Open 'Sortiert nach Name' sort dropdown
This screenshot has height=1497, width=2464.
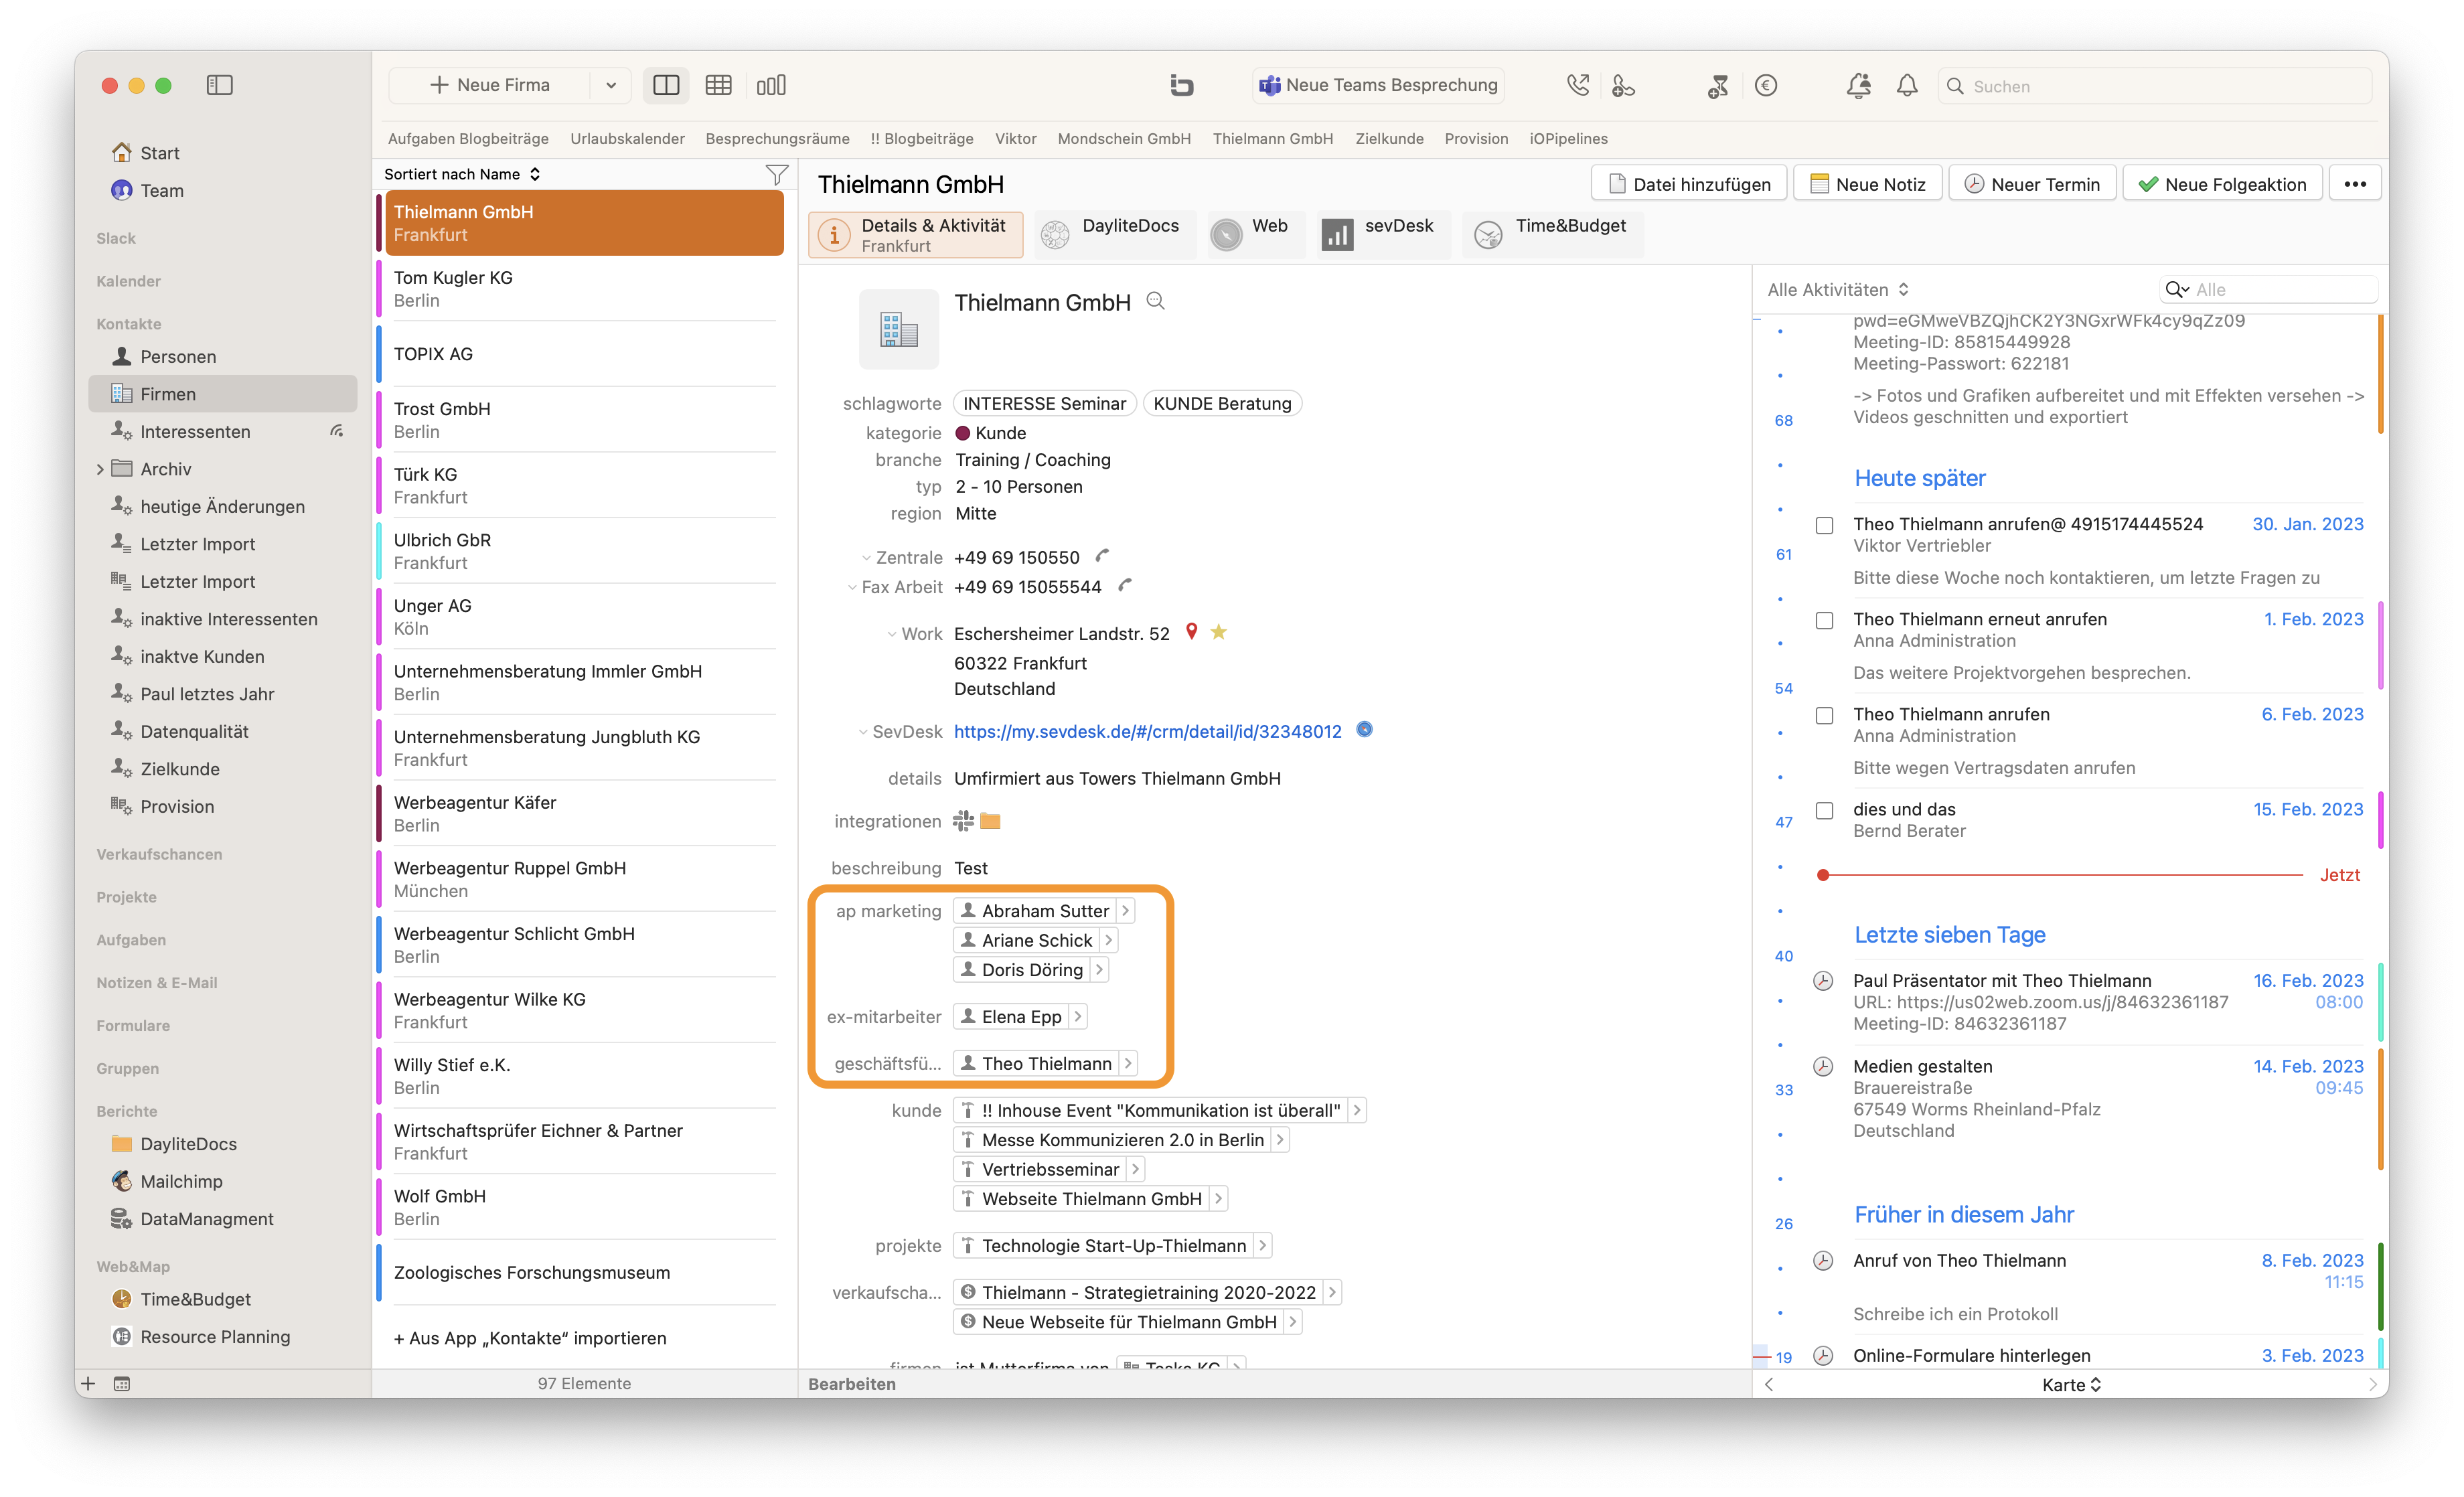[463, 174]
